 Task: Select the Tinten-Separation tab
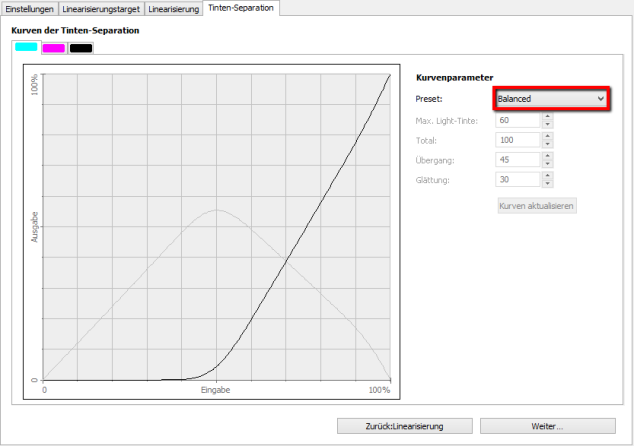(x=240, y=8)
